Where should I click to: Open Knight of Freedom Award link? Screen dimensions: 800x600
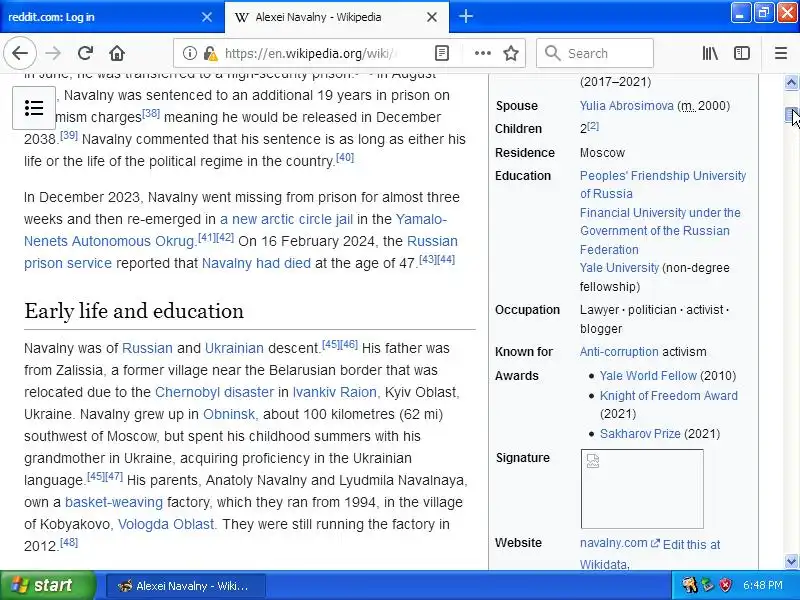tap(668, 395)
